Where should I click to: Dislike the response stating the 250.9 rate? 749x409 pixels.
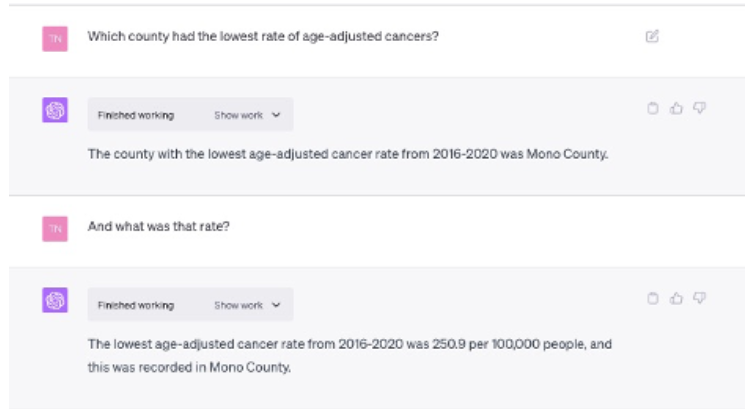699,298
